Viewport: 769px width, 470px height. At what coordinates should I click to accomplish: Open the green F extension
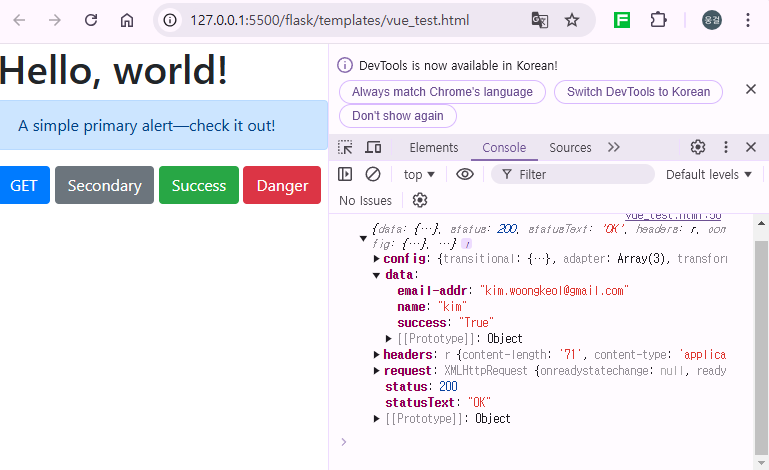[622, 20]
